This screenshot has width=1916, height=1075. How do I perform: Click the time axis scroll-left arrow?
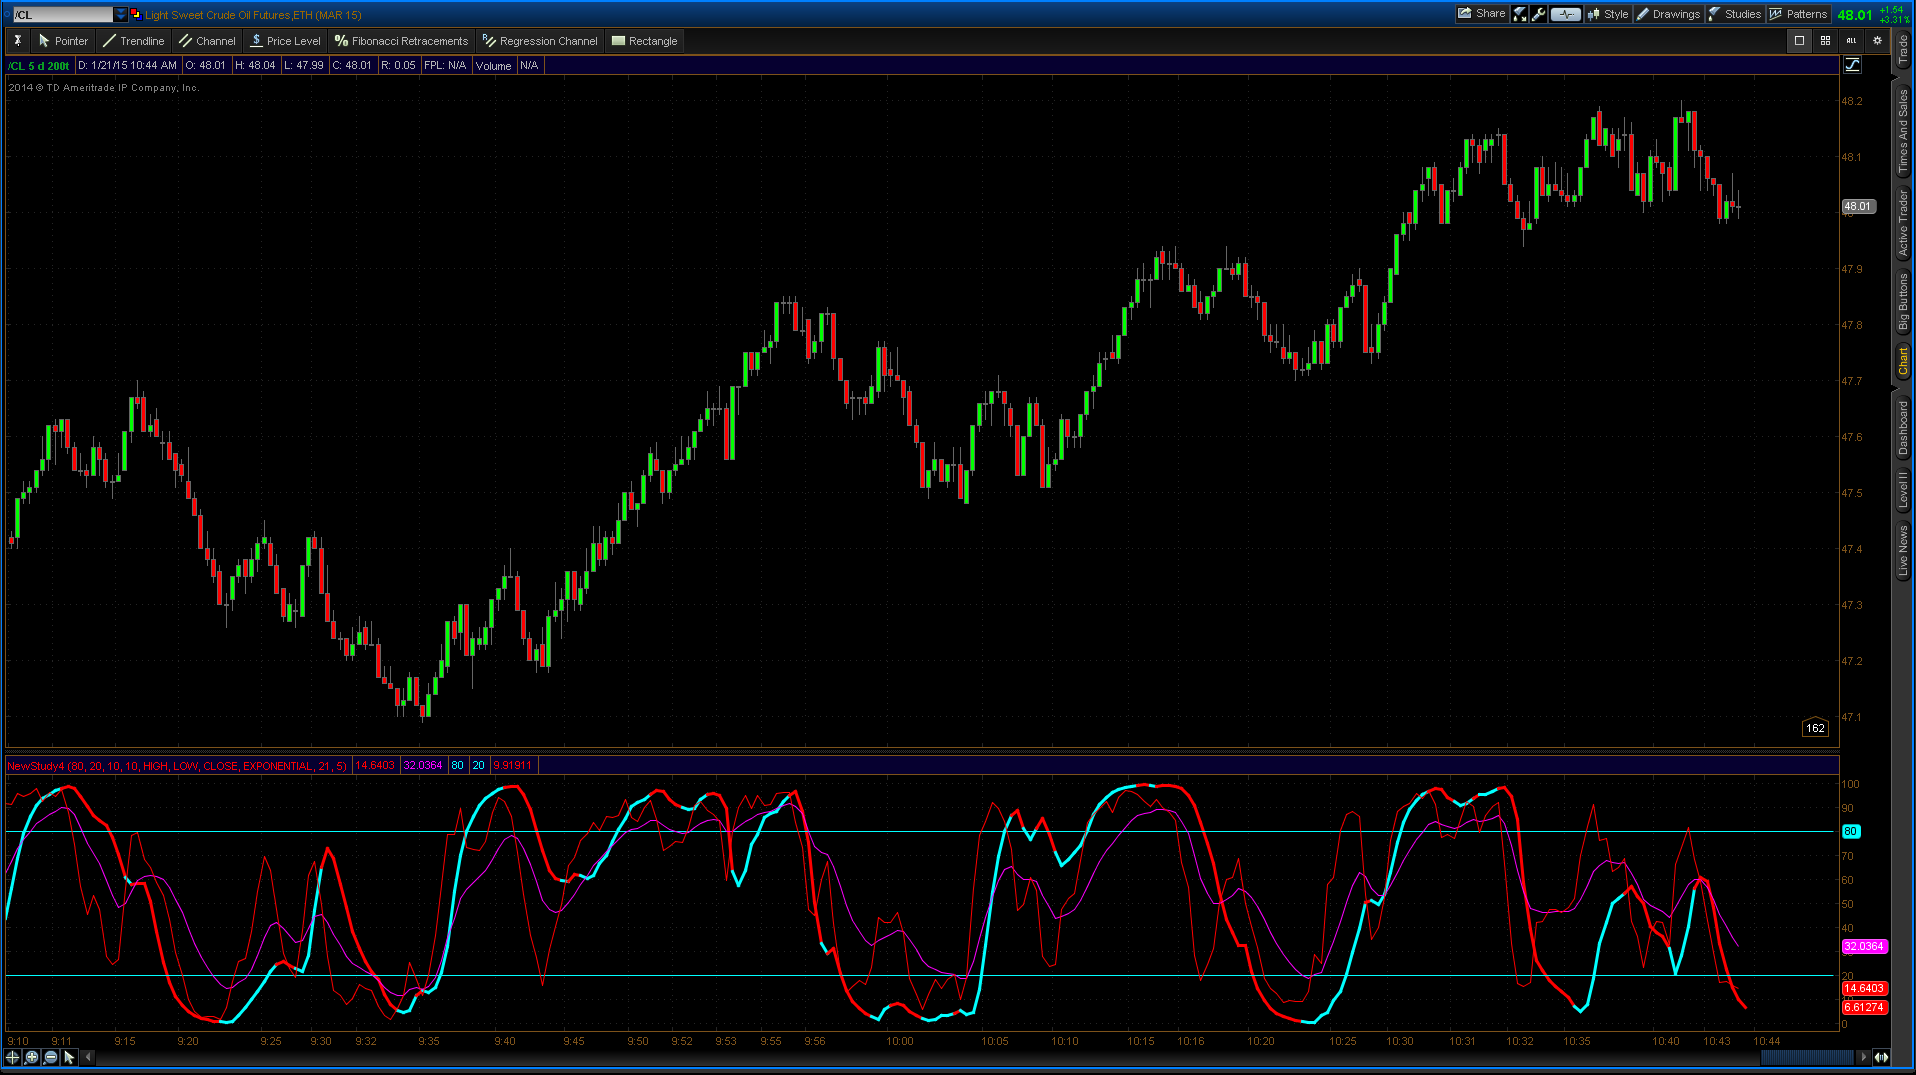click(x=88, y=1057)
